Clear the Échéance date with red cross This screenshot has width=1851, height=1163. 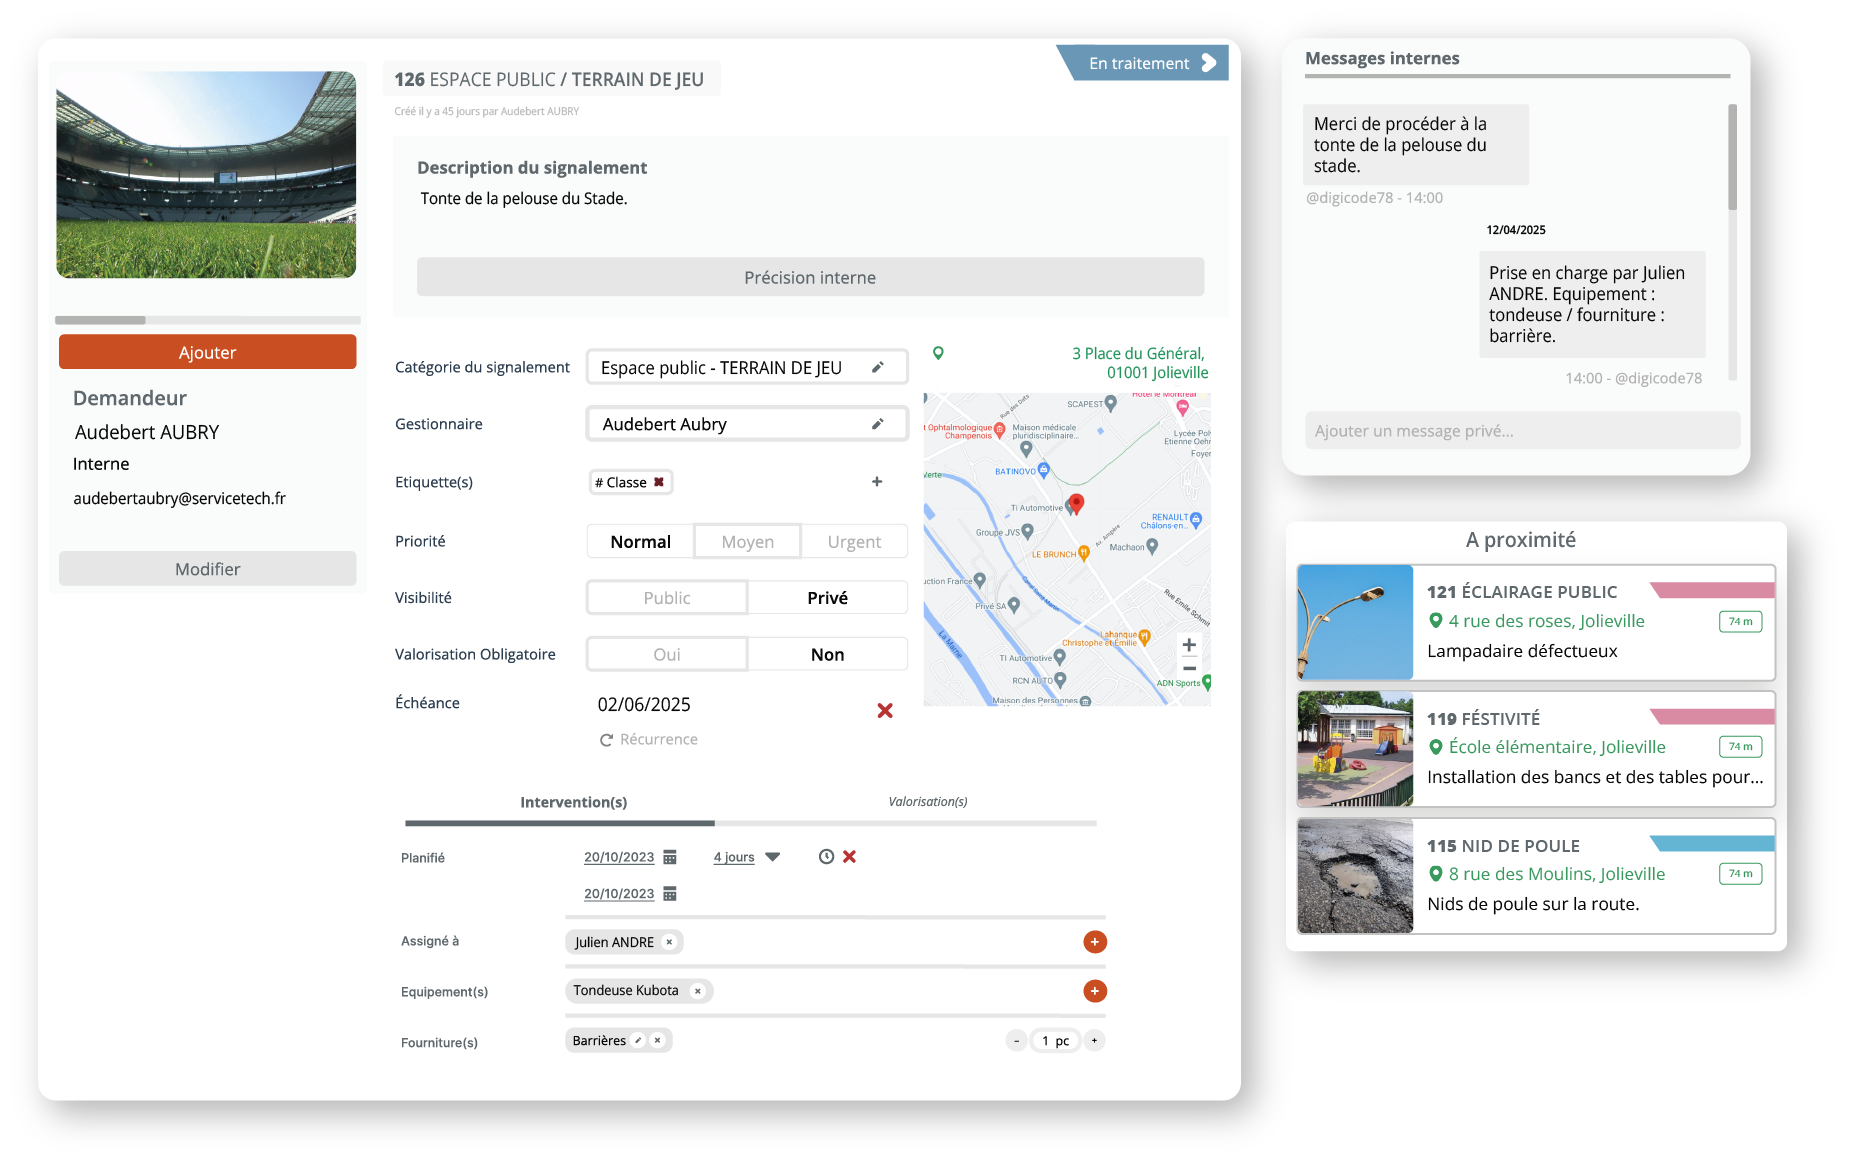[x=885, y=711]
